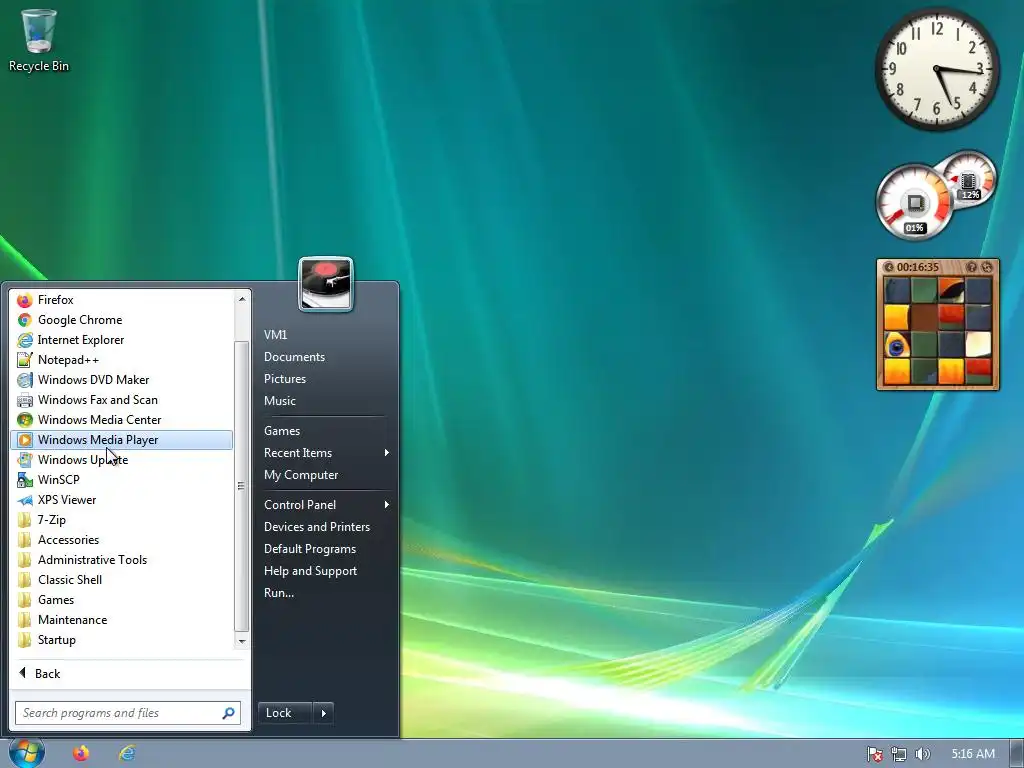Open Documents from Start menu
Image resolution: width=1024 pixels, height=768 pixels.
pyautogui.click(x=325, y=357)
